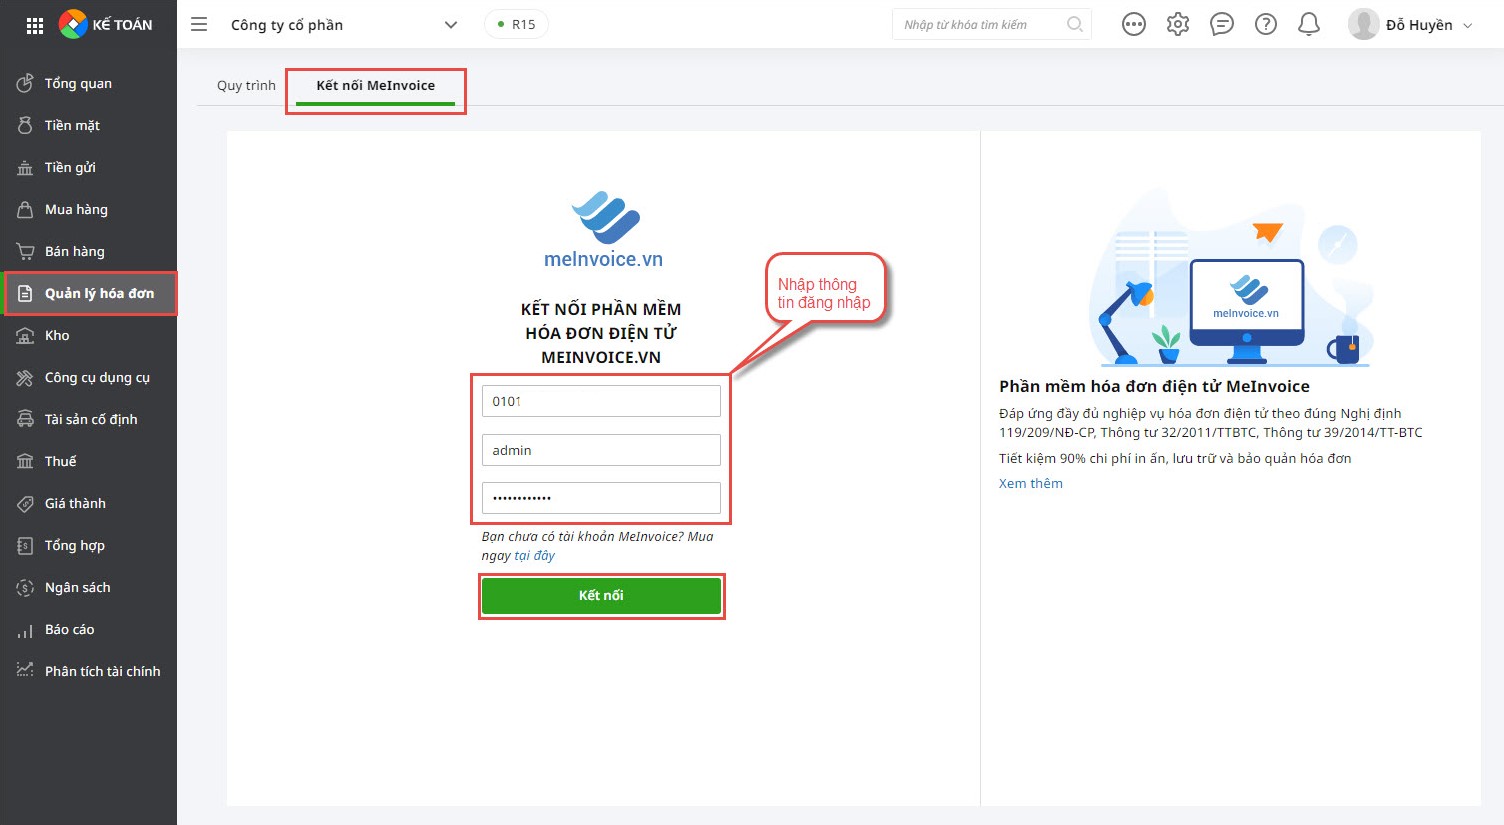Click the Tiền mặt money bag icon

25,126
